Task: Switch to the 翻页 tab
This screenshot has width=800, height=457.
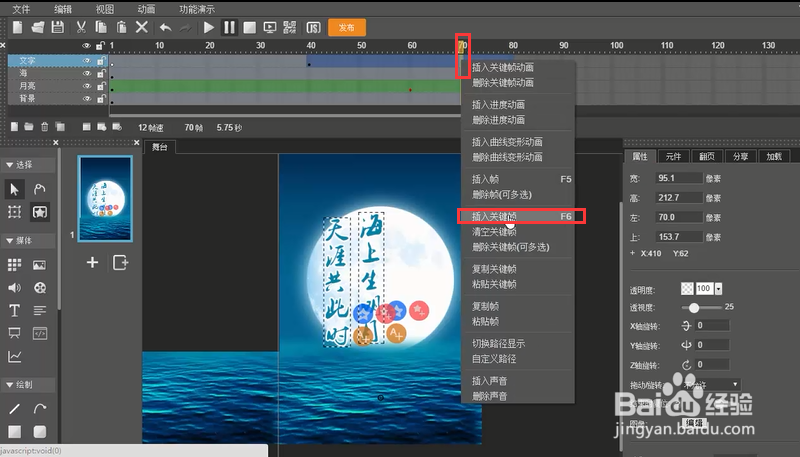Action: [x=707, y=157]
